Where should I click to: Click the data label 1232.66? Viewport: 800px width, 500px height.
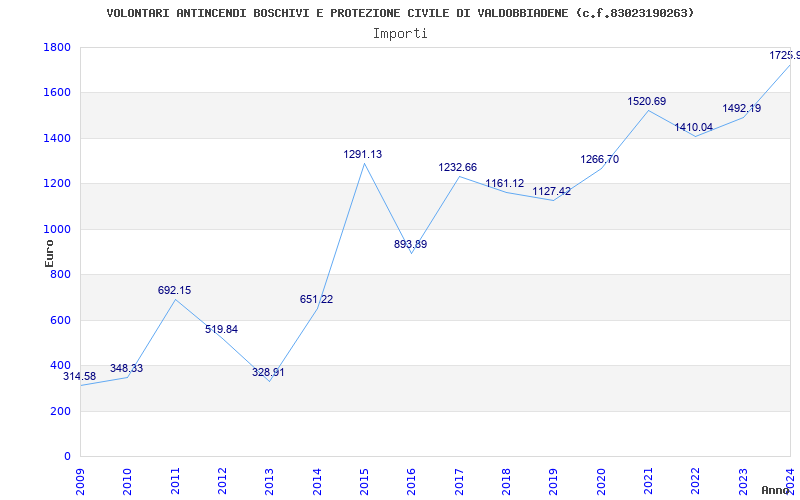point(458,167)
